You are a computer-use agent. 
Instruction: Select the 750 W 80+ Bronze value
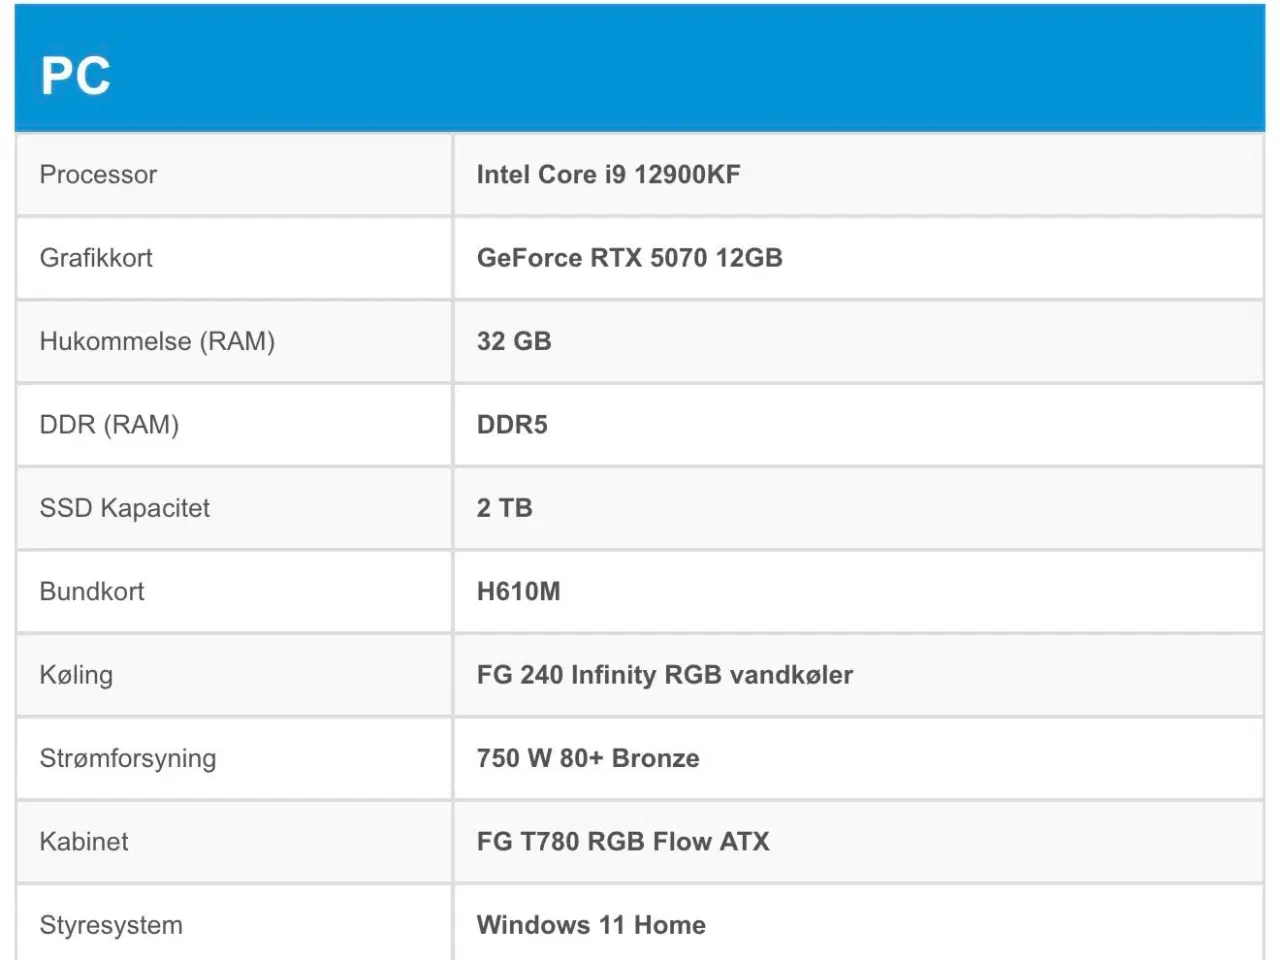pos(588,758)
